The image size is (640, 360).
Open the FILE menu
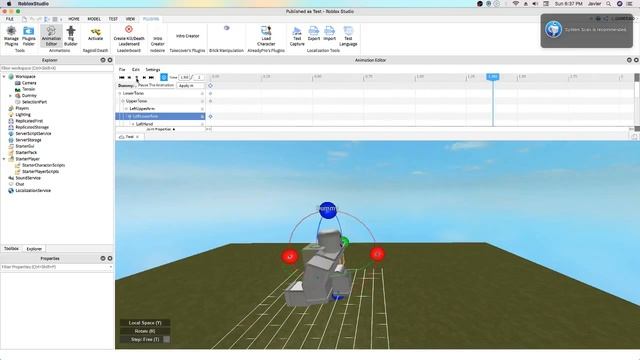pos(9,19)
